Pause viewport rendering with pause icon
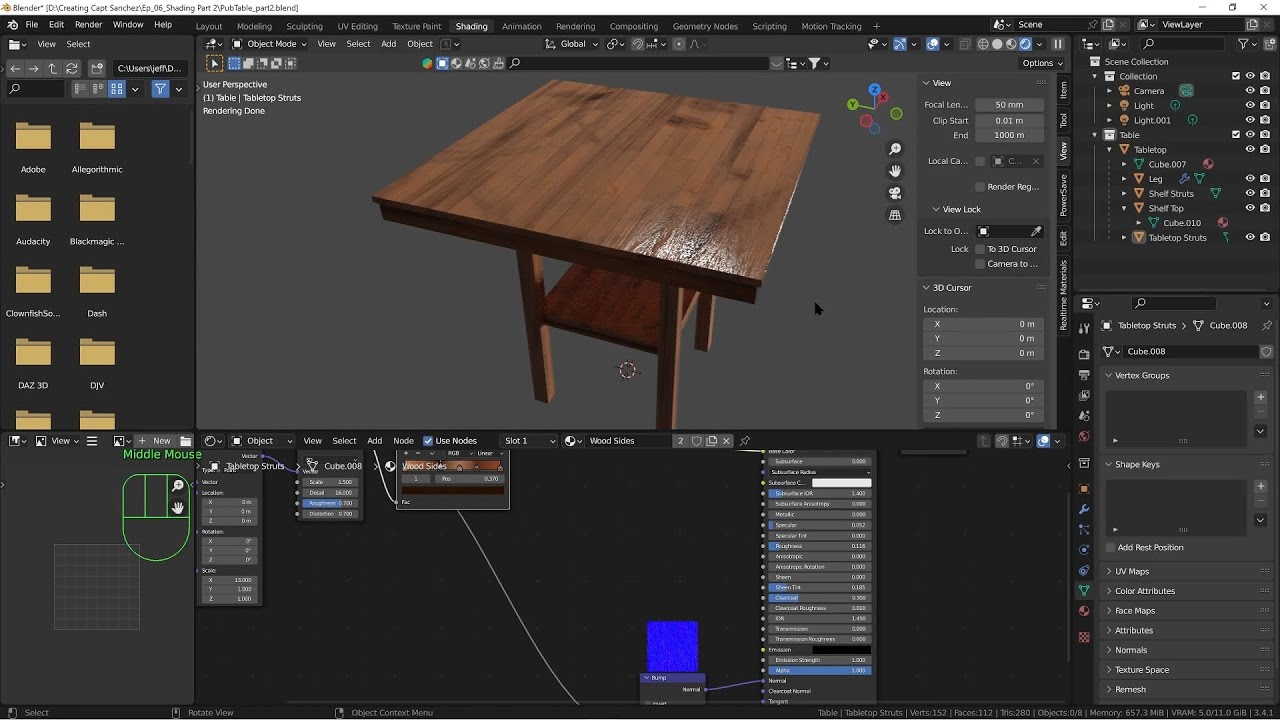Viewport: 1280px width, 720px height. [x=1057, y=44]
